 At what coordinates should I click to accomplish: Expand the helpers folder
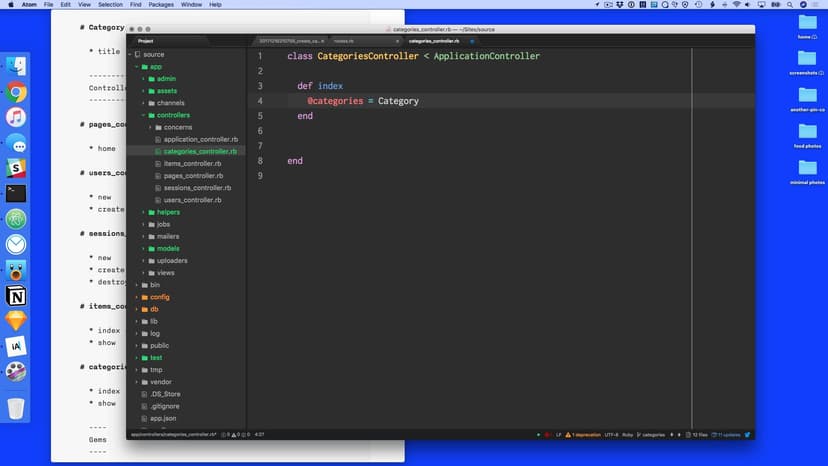click(168, 212)
